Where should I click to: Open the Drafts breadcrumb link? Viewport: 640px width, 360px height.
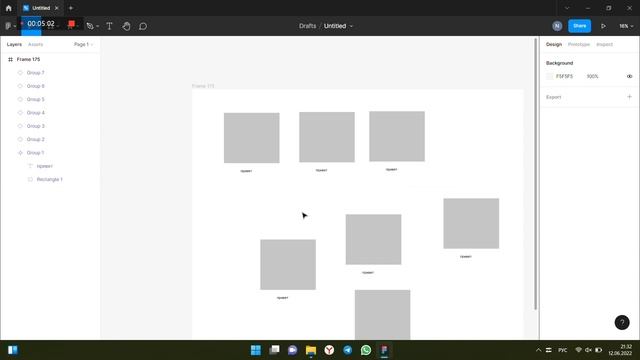click(x=307, y=26)
